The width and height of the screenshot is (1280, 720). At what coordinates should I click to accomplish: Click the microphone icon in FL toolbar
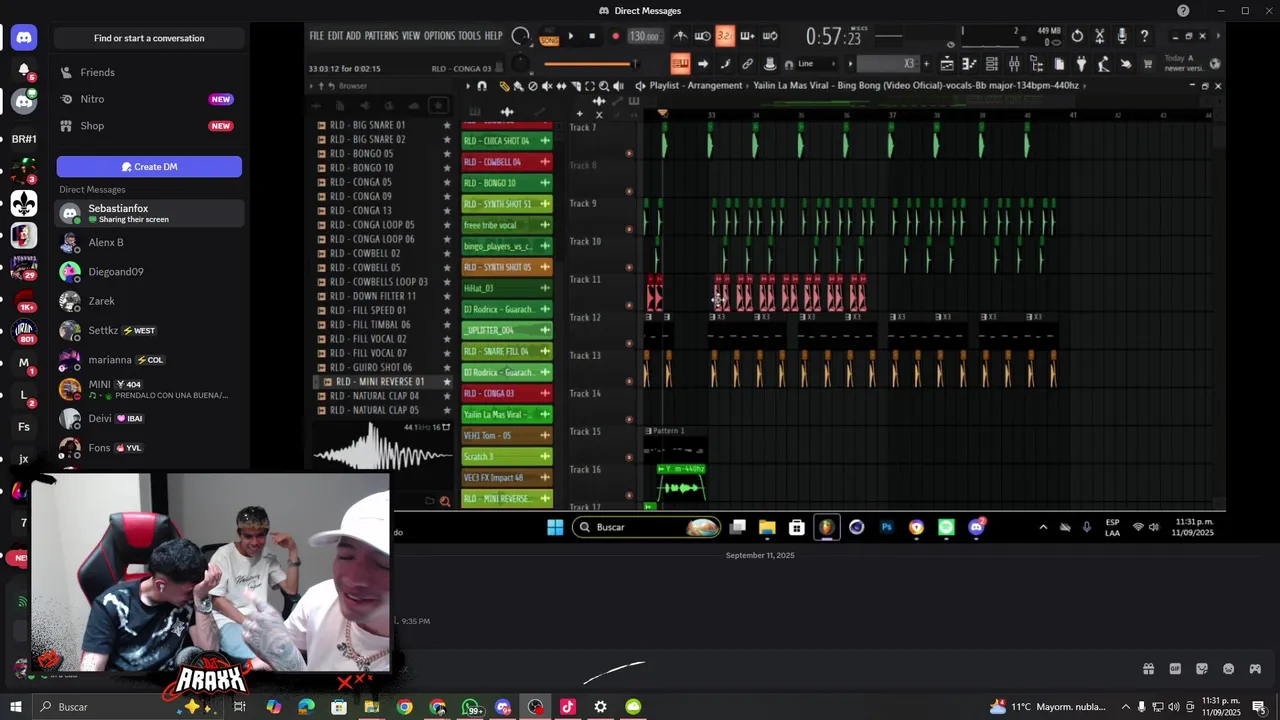pos(1122,36)
